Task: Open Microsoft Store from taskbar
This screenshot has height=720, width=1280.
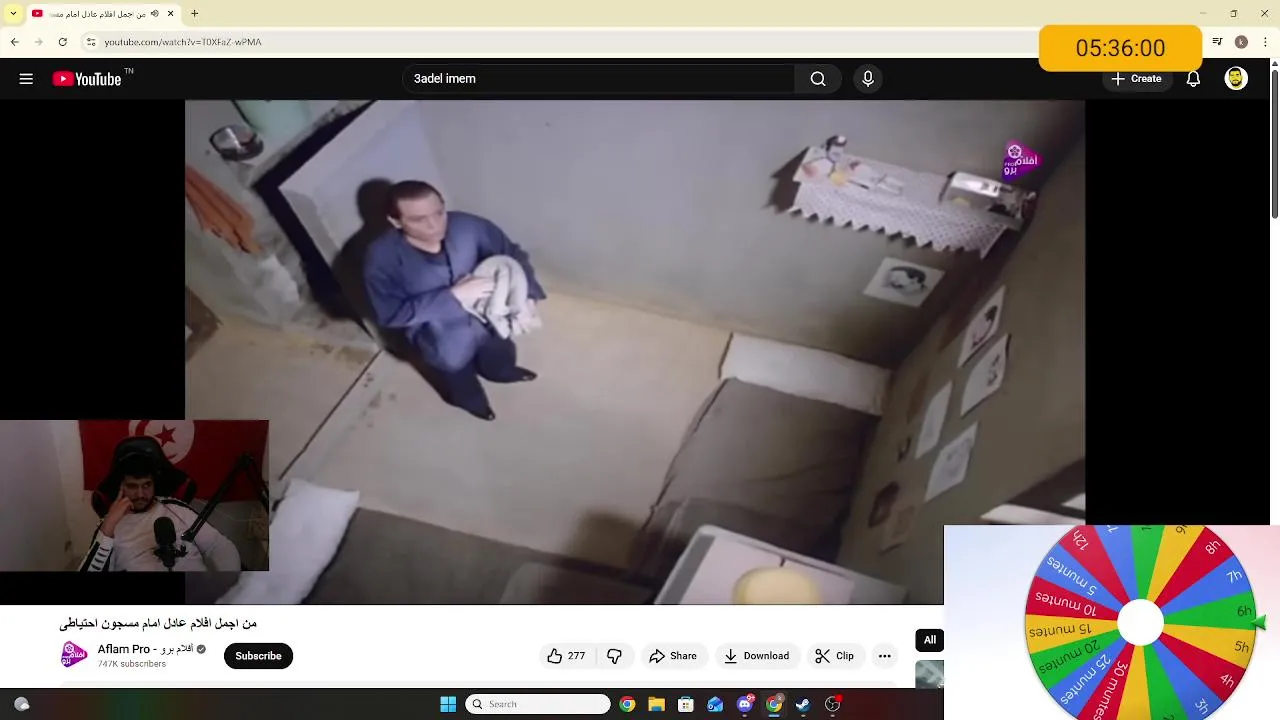Action: pyautogui.click(x=686, y=704)
